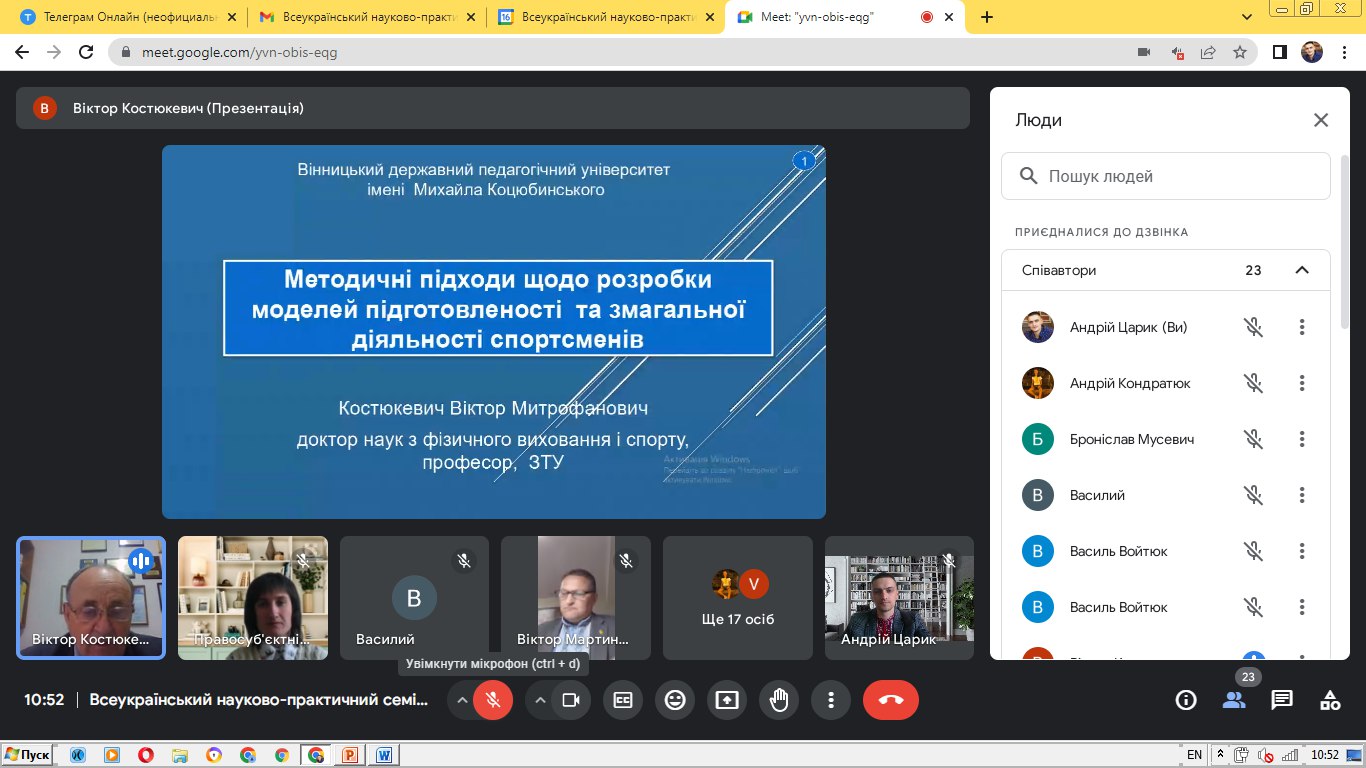The image size is (1366, 768).
Task: Click the raise hand icon
Action: pyautogui.click(x=779, y=700)
